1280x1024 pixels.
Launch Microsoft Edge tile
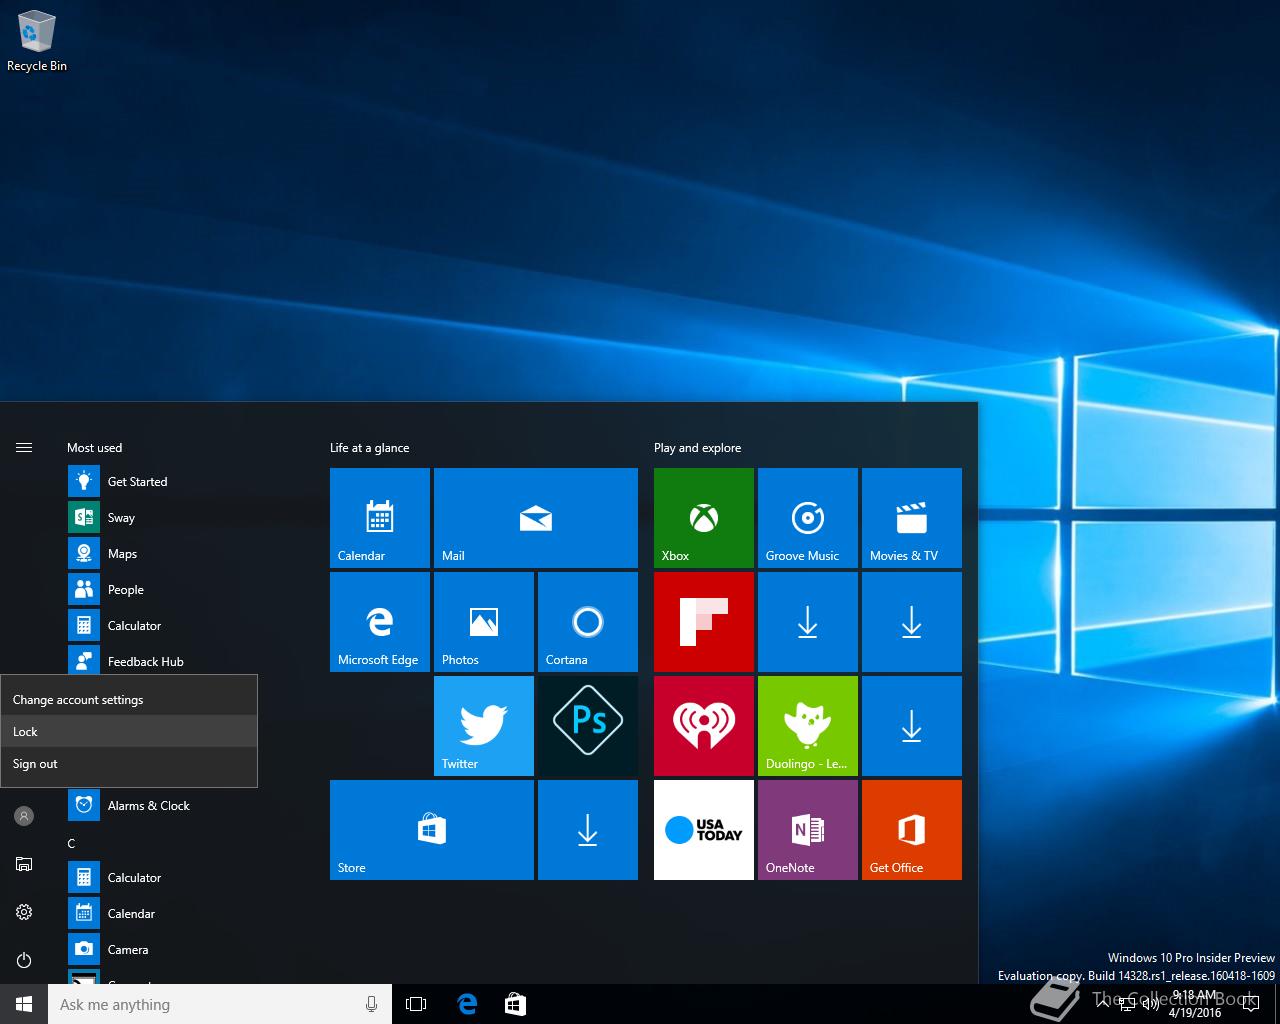pos(380,622)
